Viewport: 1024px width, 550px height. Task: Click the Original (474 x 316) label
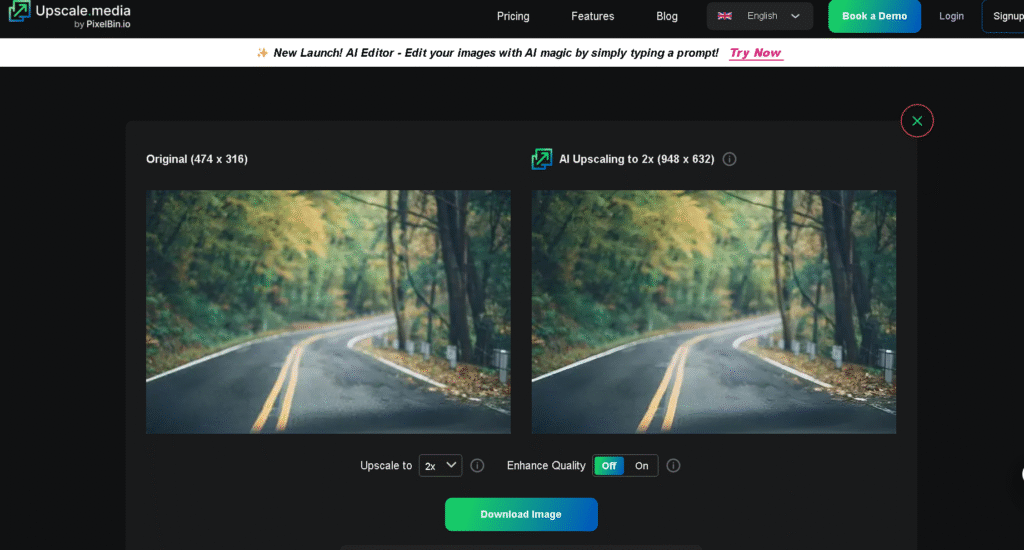[x=197, y=159]
